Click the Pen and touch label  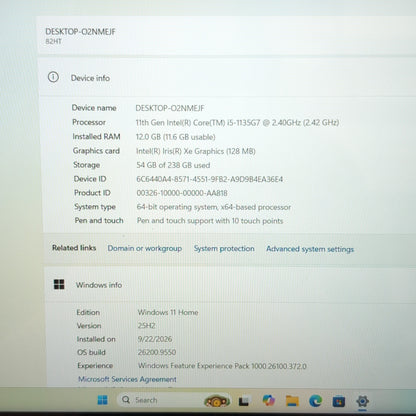(x=99, y=220)
